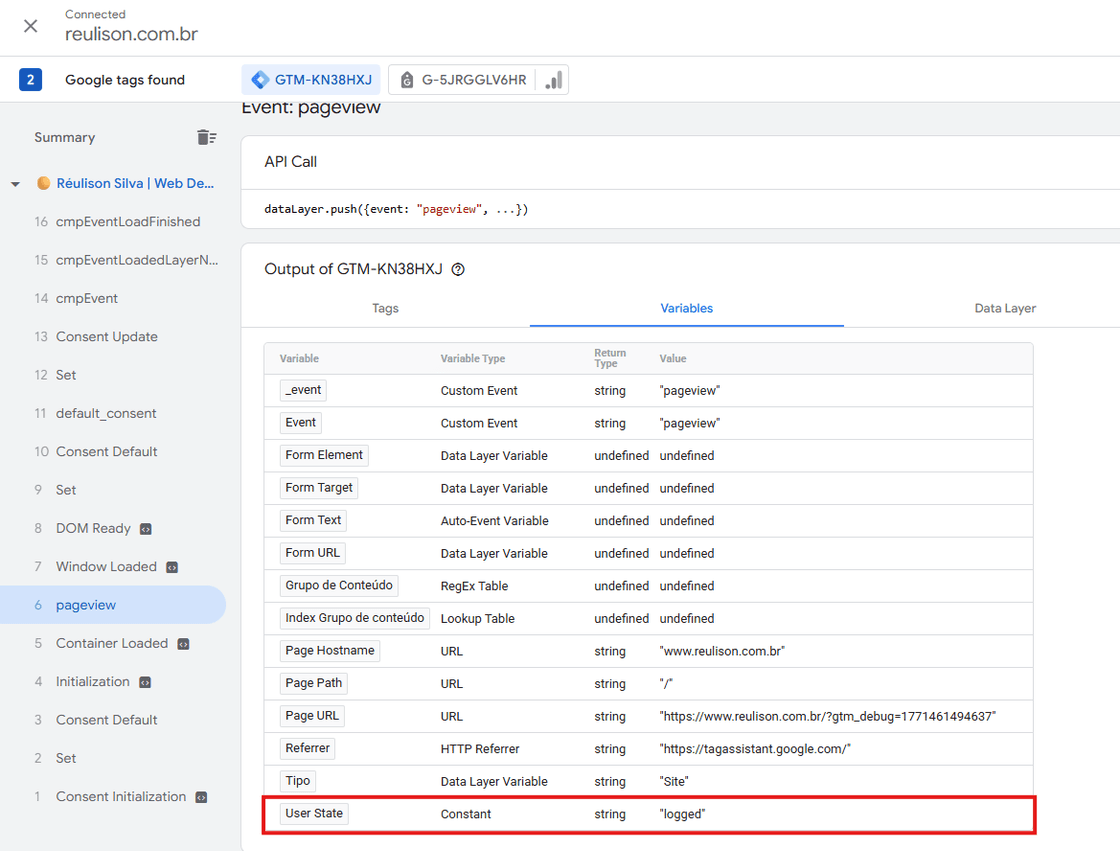
Task: Open help tooltip beside Output of GTM-KN38HXJ
Action: coord(456,269)
